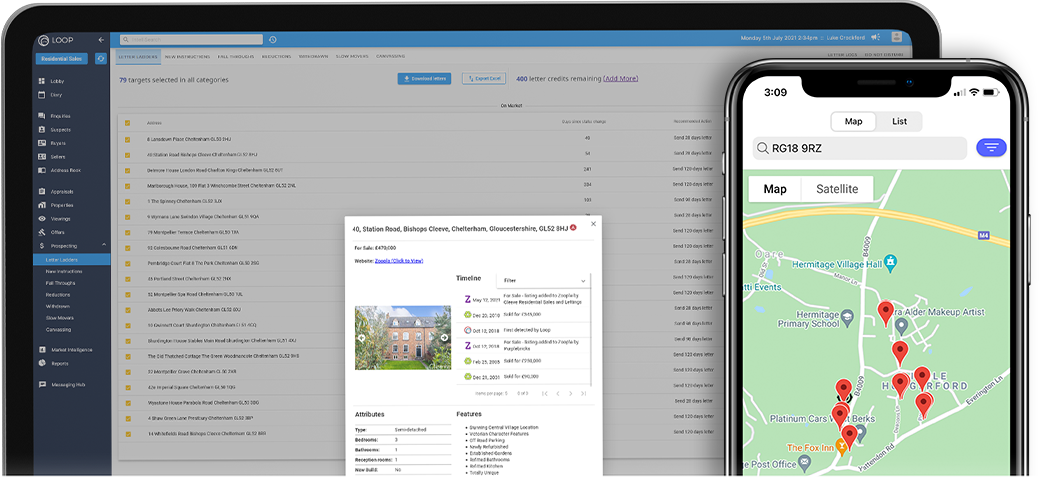Screen dimensions: 1039x477
Task: Show next property photo with right arrow
Action: click(444, 338)
